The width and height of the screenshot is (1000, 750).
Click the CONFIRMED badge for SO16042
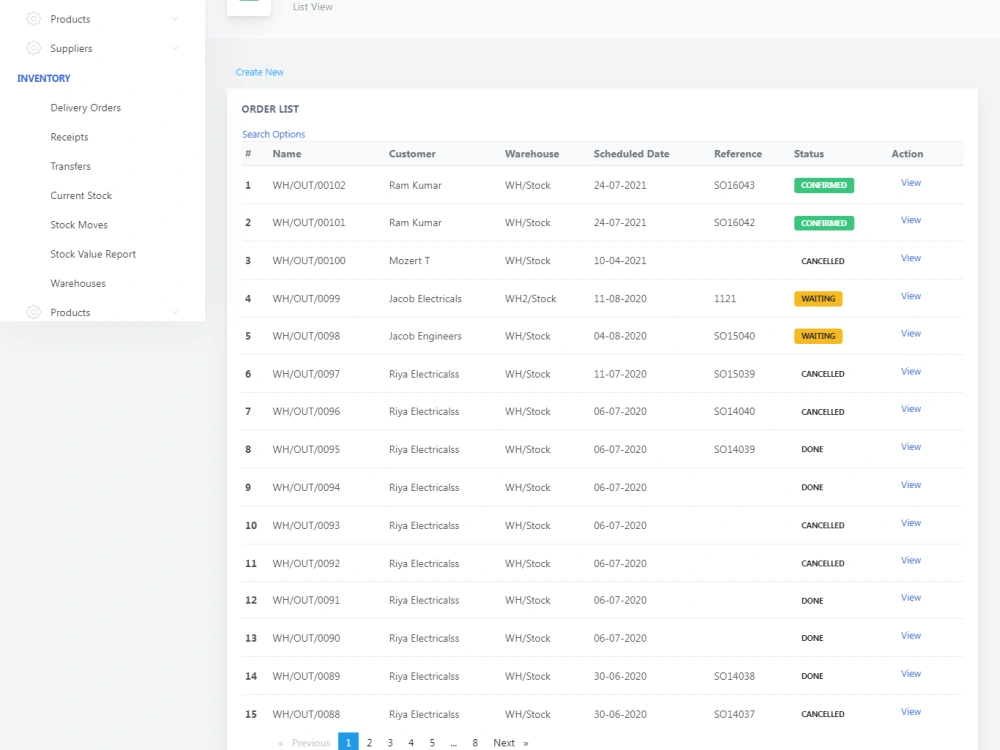click(824, 223)
